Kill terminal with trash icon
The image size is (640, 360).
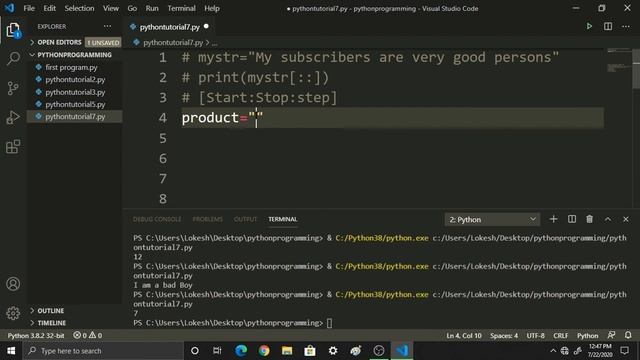pyautogui.click(x=589, y=219)
